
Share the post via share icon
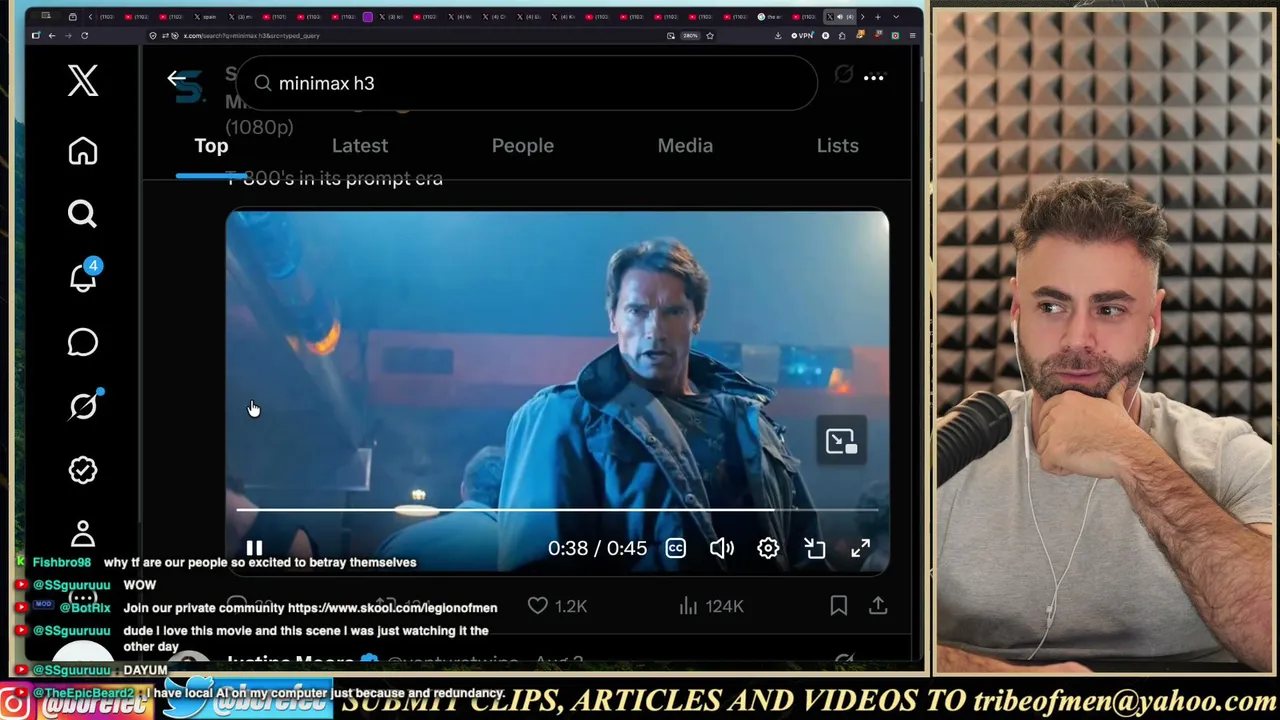(878, 605)
